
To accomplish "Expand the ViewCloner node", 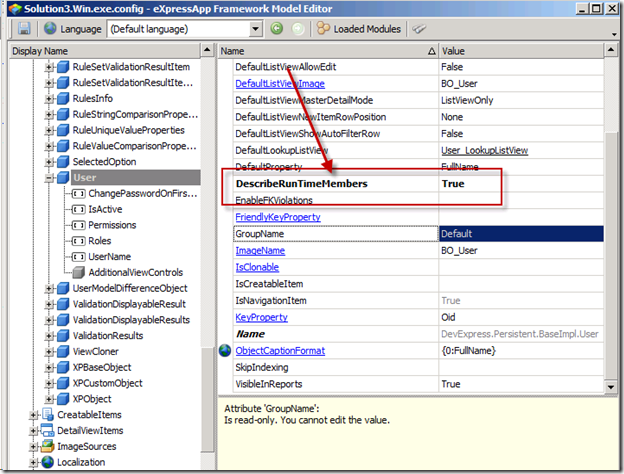I will (49, 351).
